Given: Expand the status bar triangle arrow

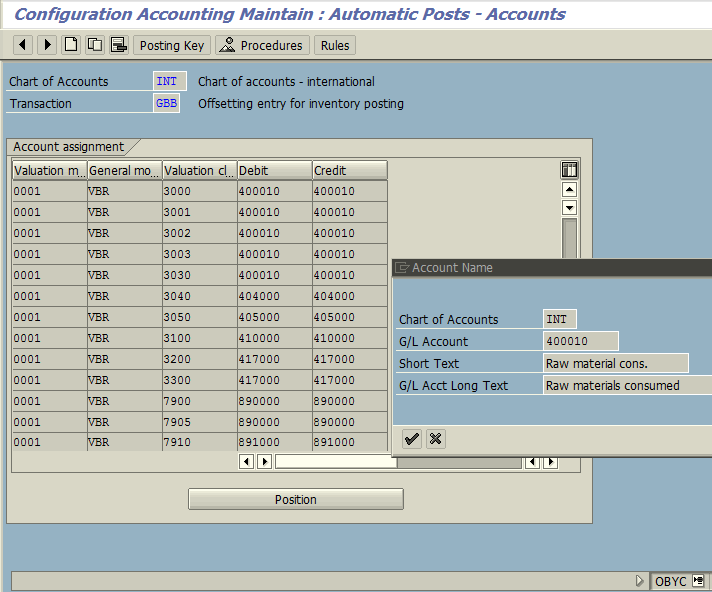Looking at the screenshot, I should tap(640, 581).
